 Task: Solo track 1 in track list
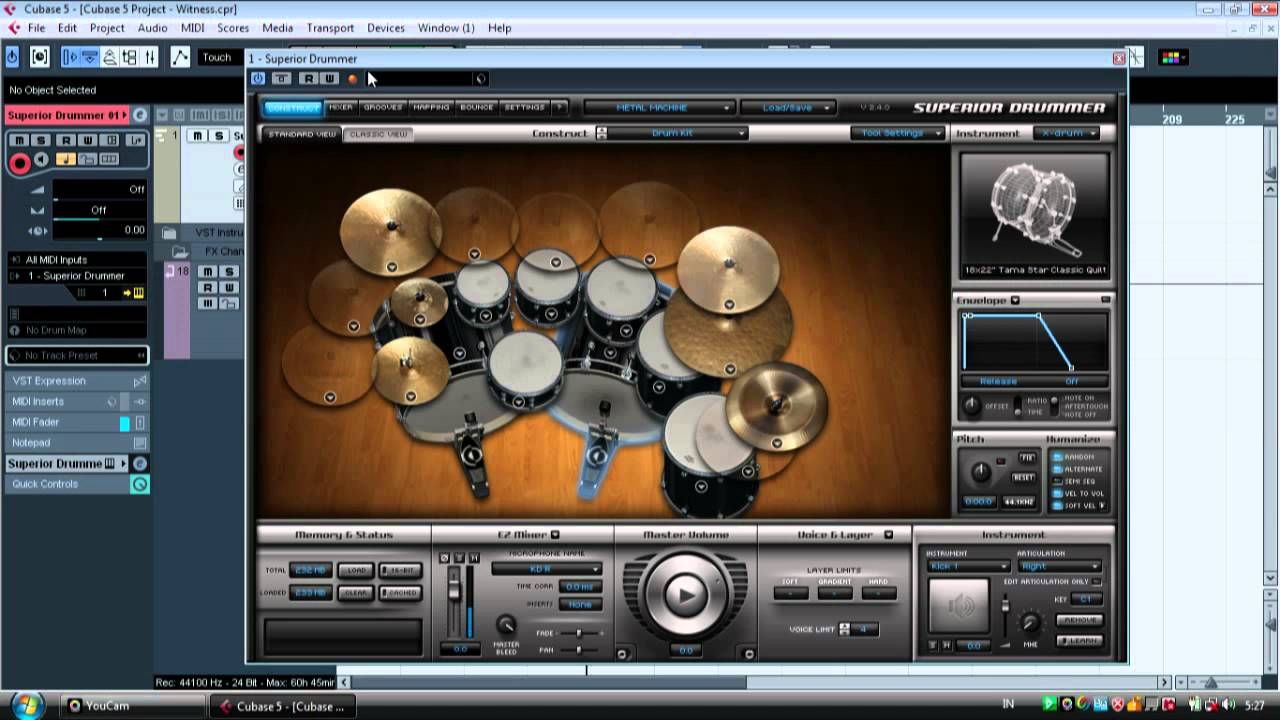pos(218,135)
